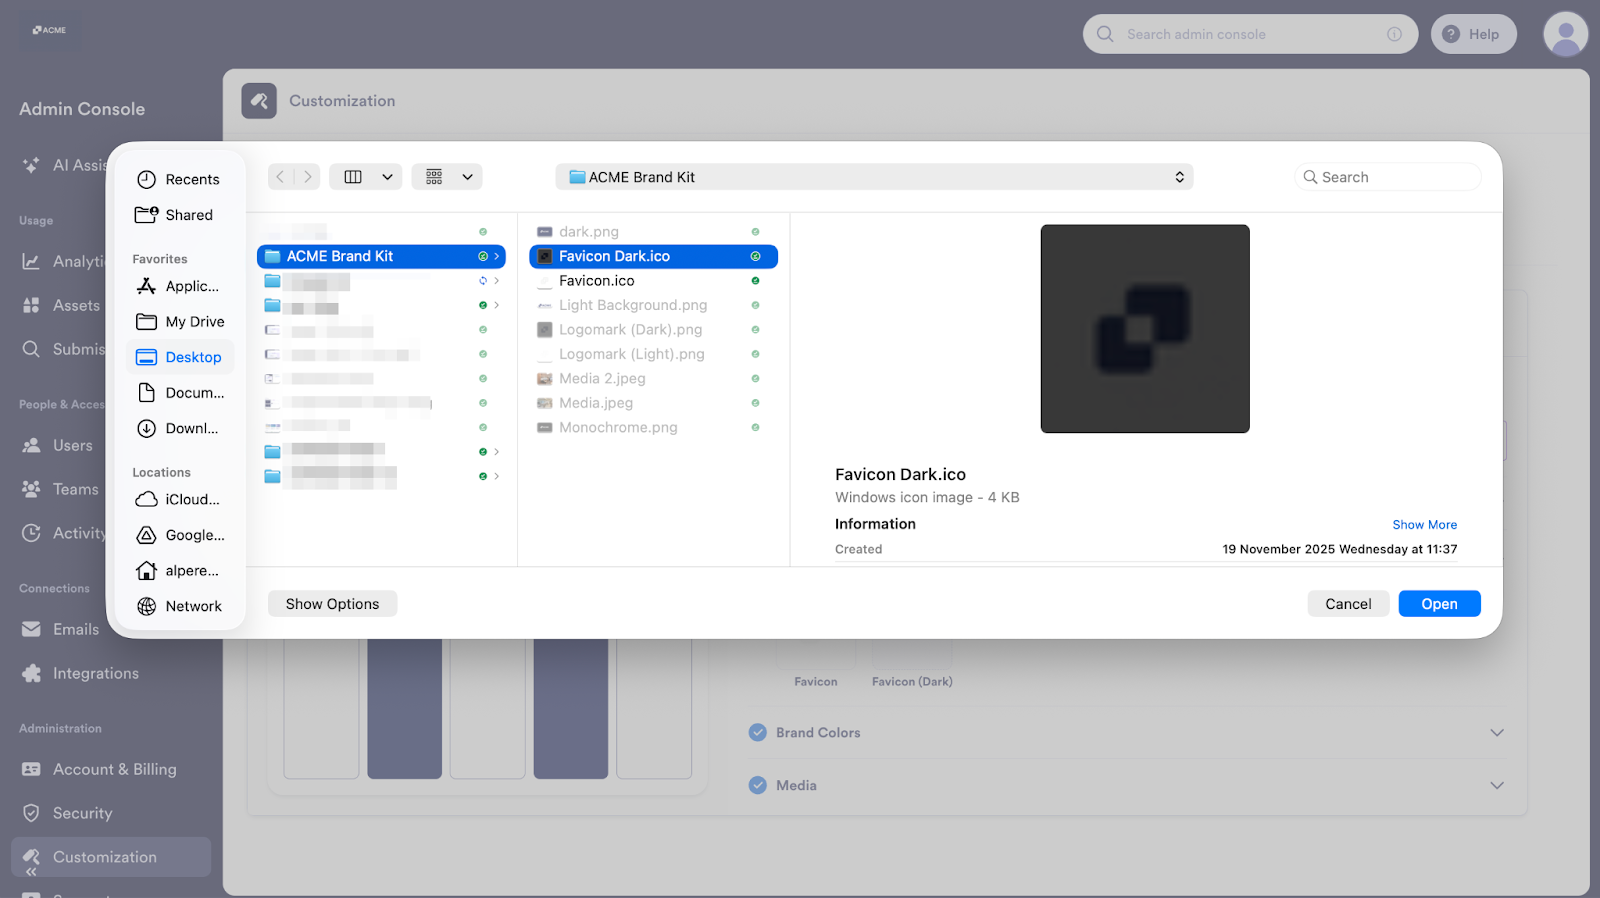Click the Customization header icon

pyautogui.click(x=259, y=101)
